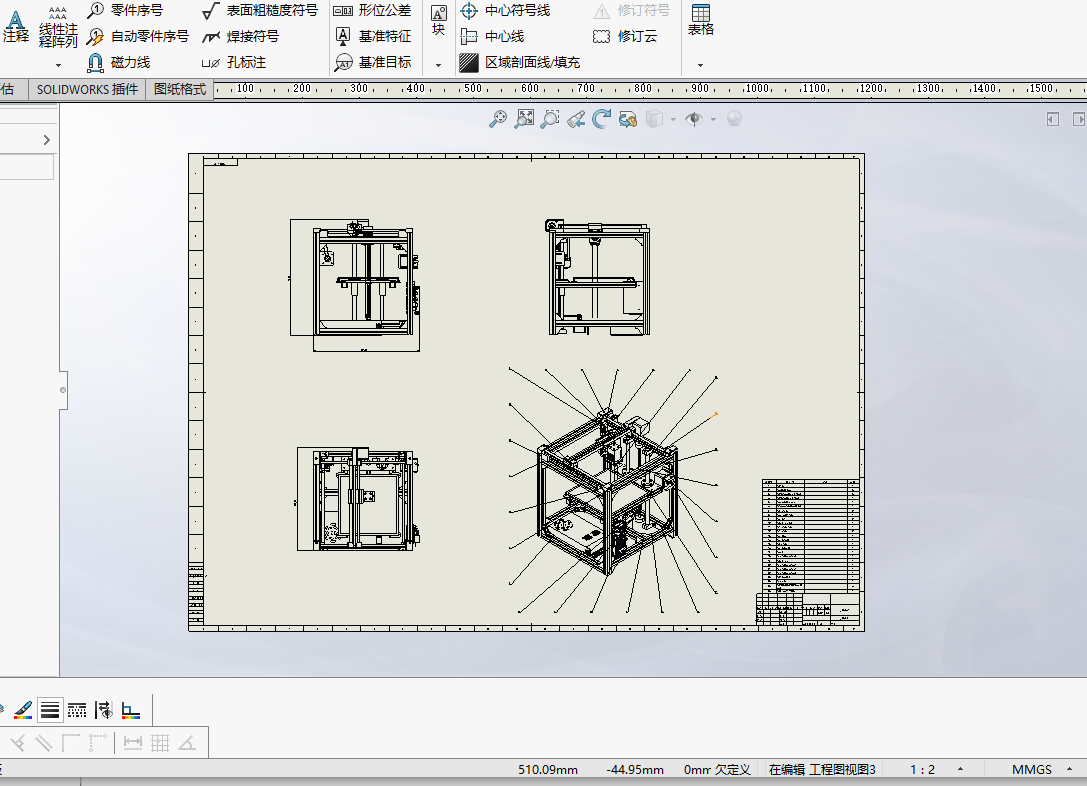Click the -44.95mm coordinate readout
Image resolution: width=1087 pixels, height=786 pixels.
(x=634, y=769)
